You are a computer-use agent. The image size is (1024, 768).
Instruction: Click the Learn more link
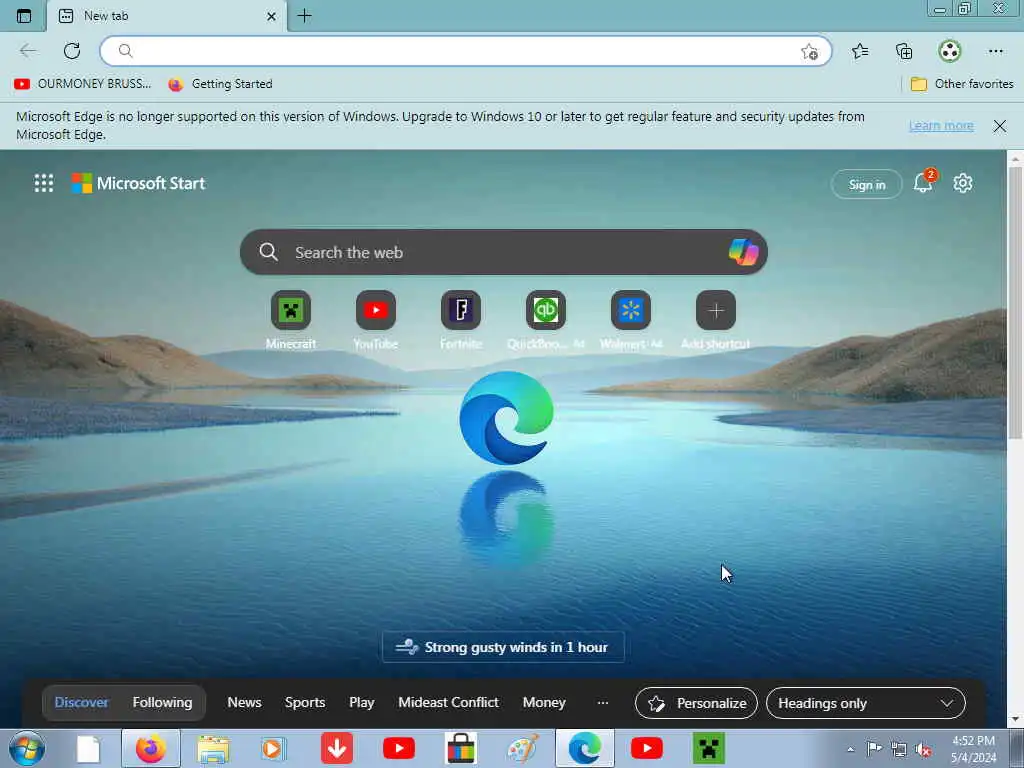[x=941, y=125]
